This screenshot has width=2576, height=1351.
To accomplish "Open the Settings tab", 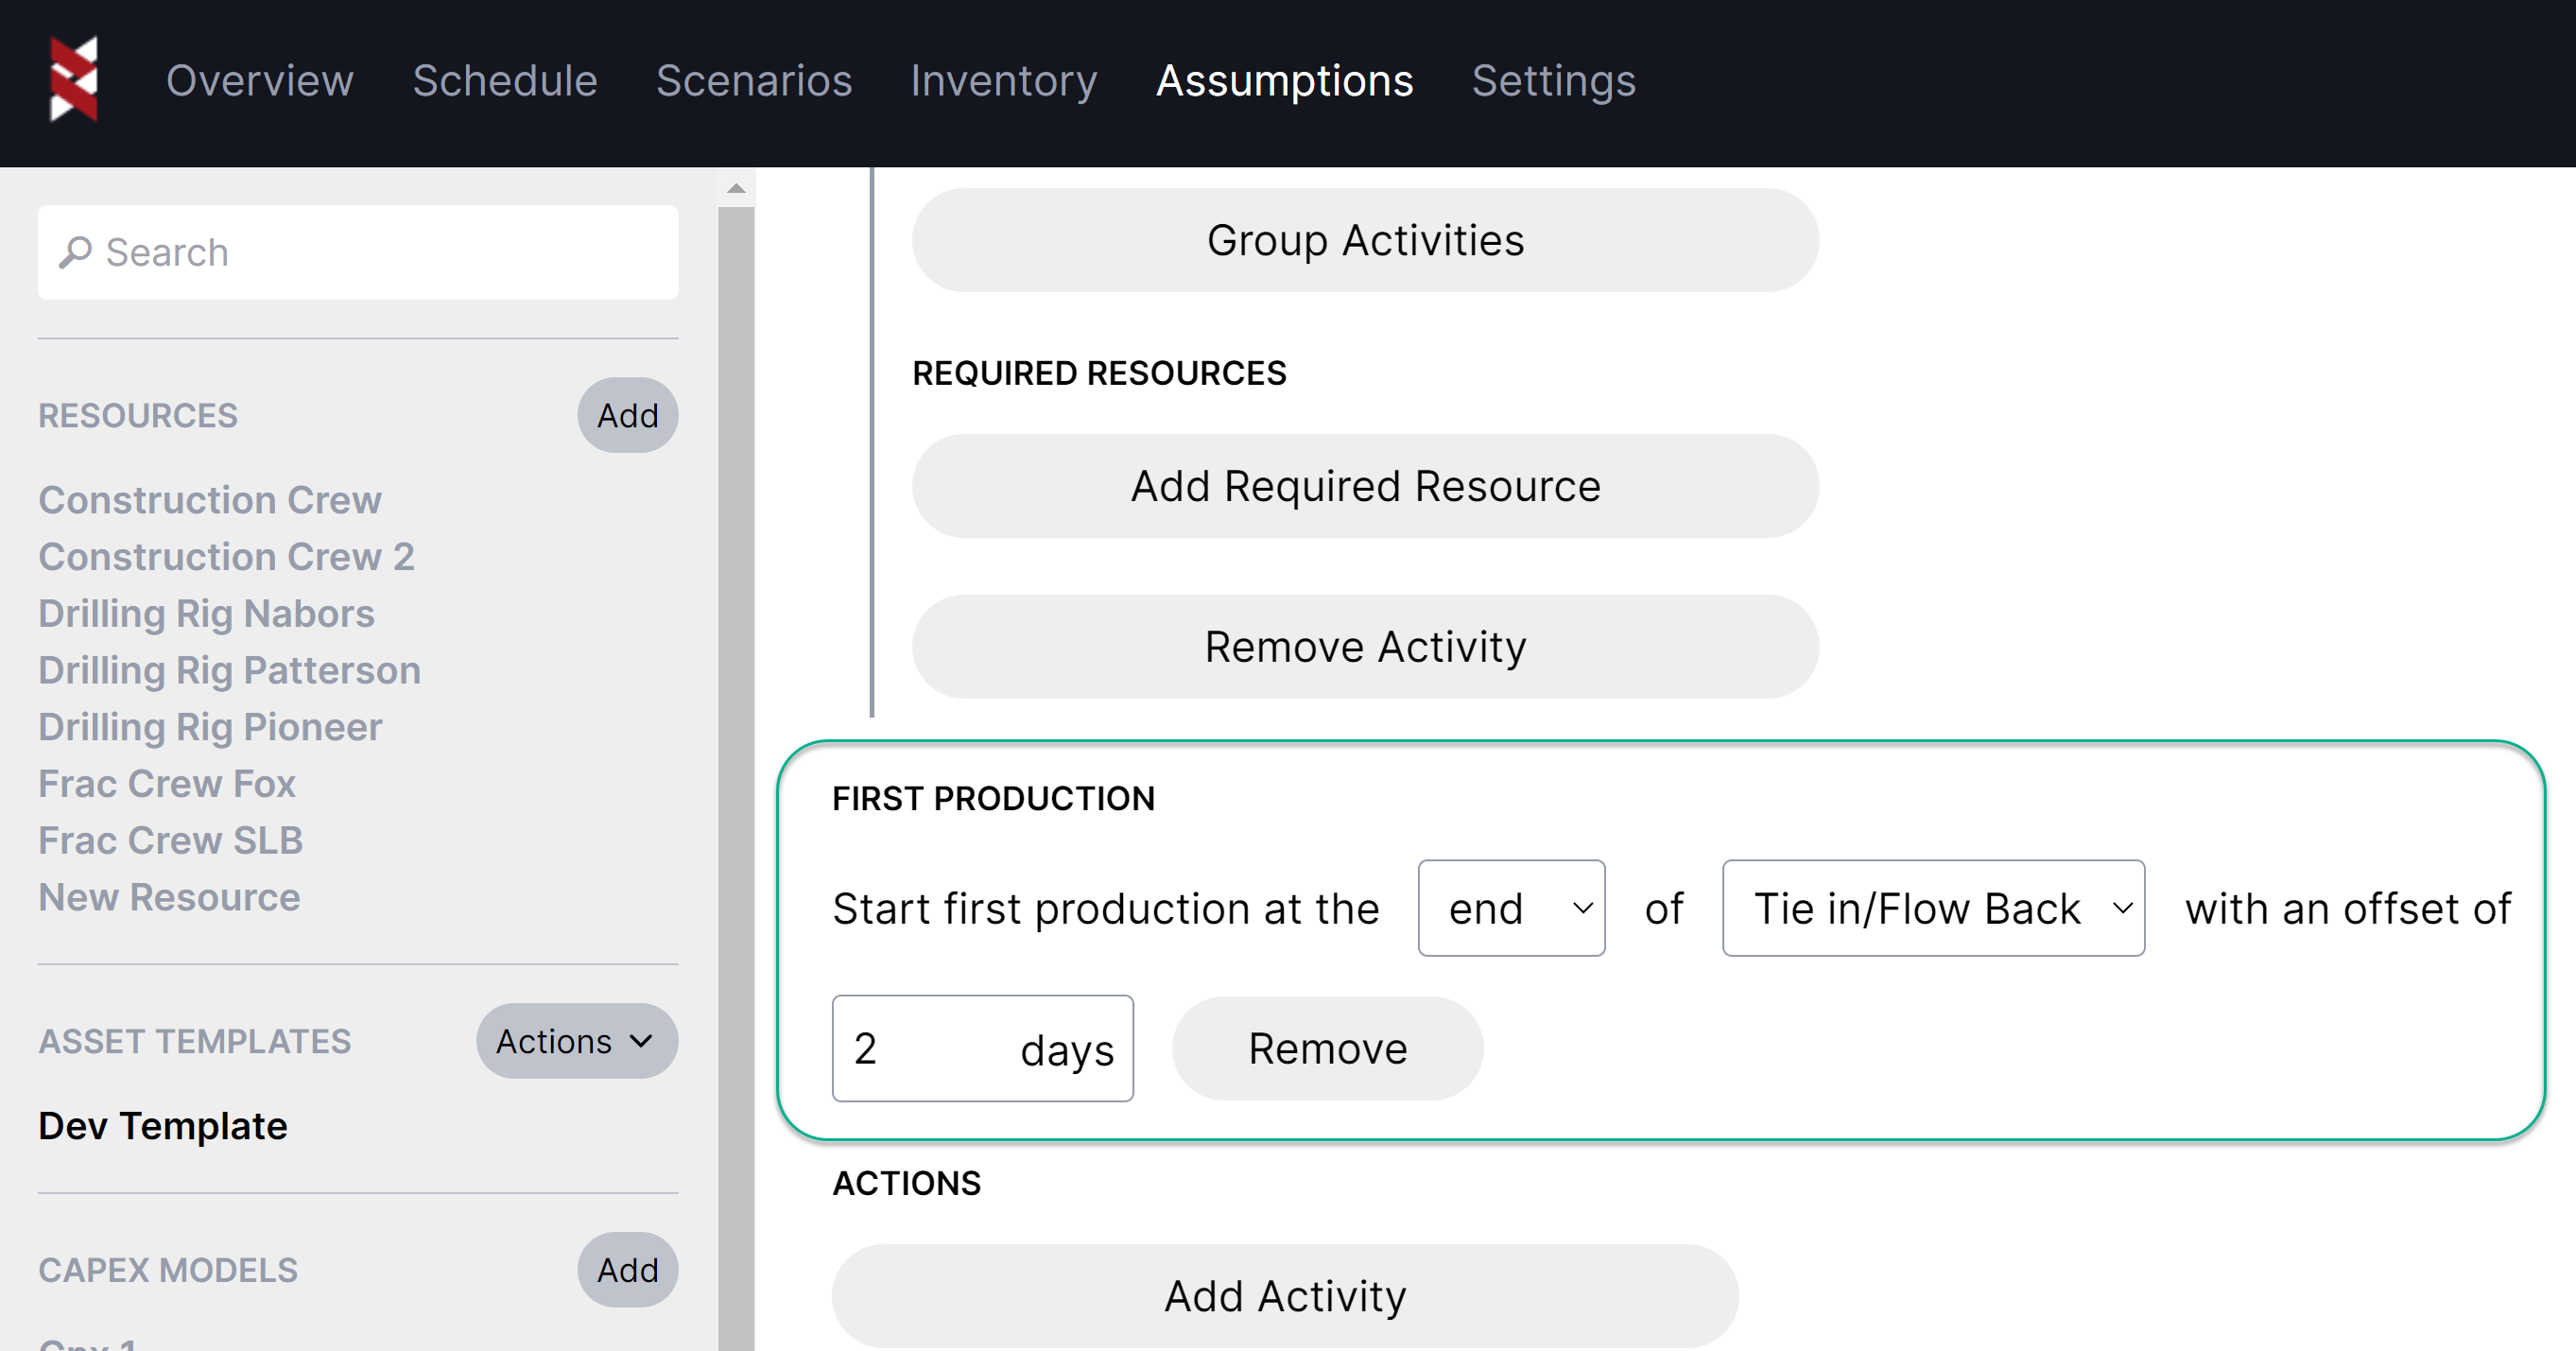I will point(1553,80).
